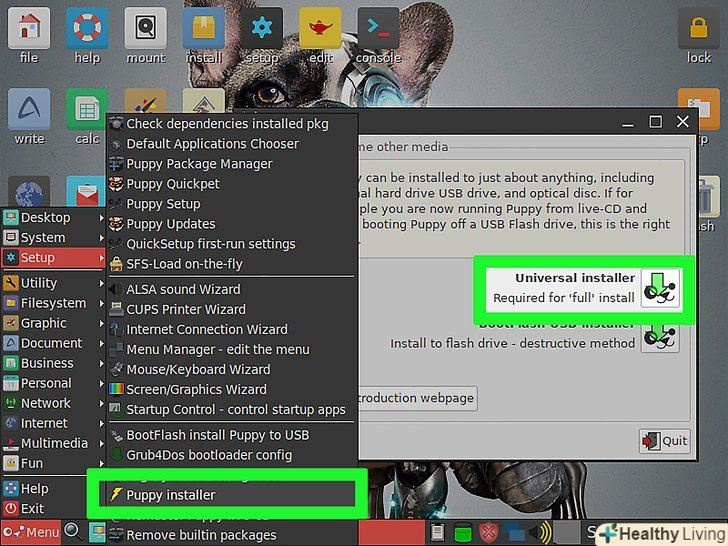
Task: Open Startup Control - control startup apps
Action: (x=231, y=410)
